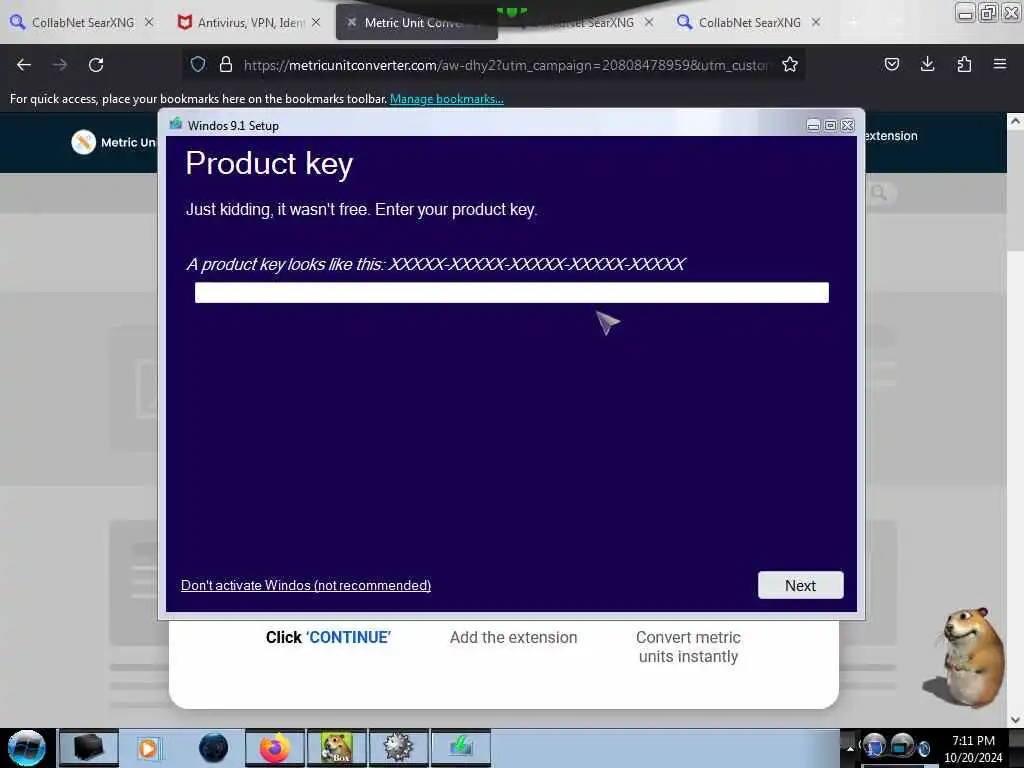Close the last CollabNet SearXNG tab
Screen dimensions: 1024x768
[x=816, y=22]
